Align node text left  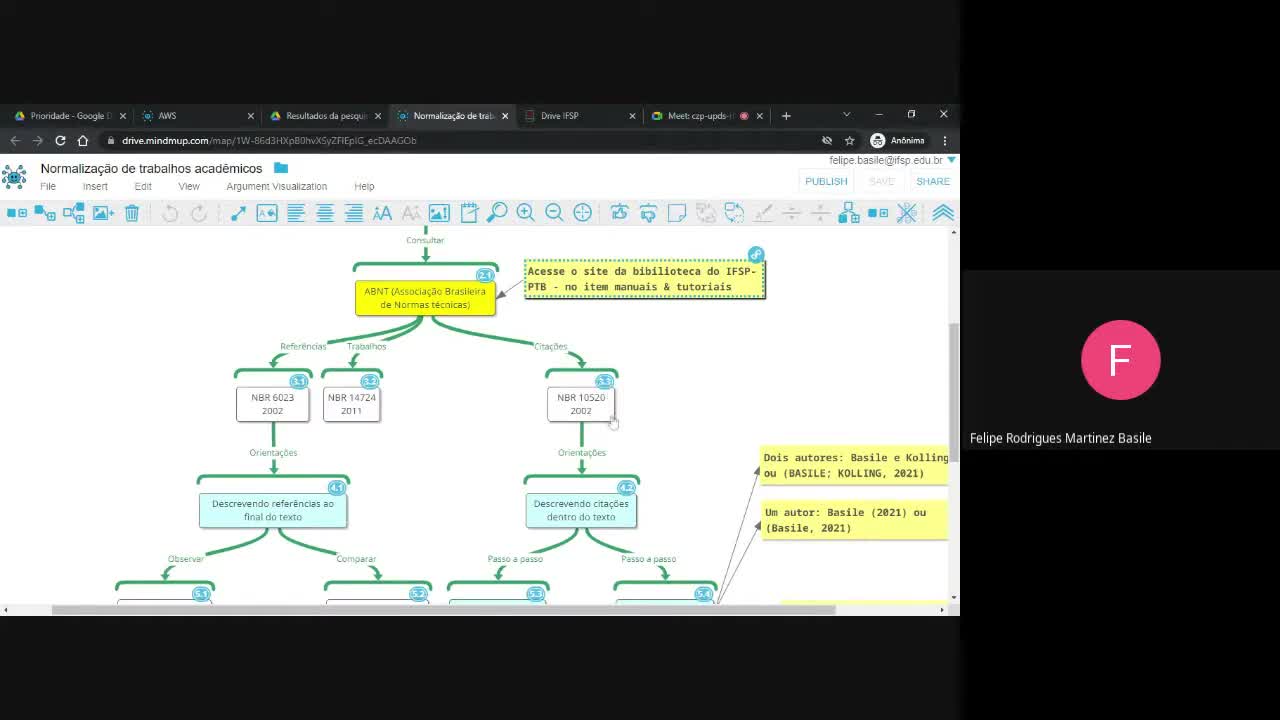point(296,213)
